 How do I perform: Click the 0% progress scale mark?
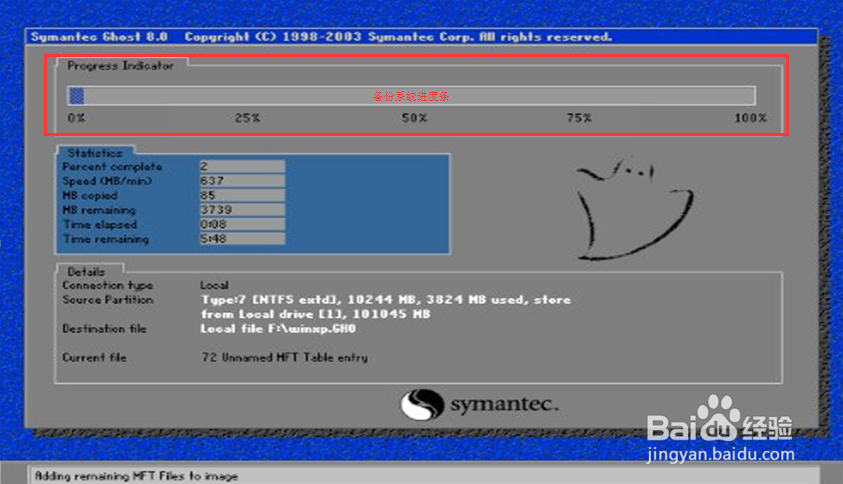click(76, 118)
